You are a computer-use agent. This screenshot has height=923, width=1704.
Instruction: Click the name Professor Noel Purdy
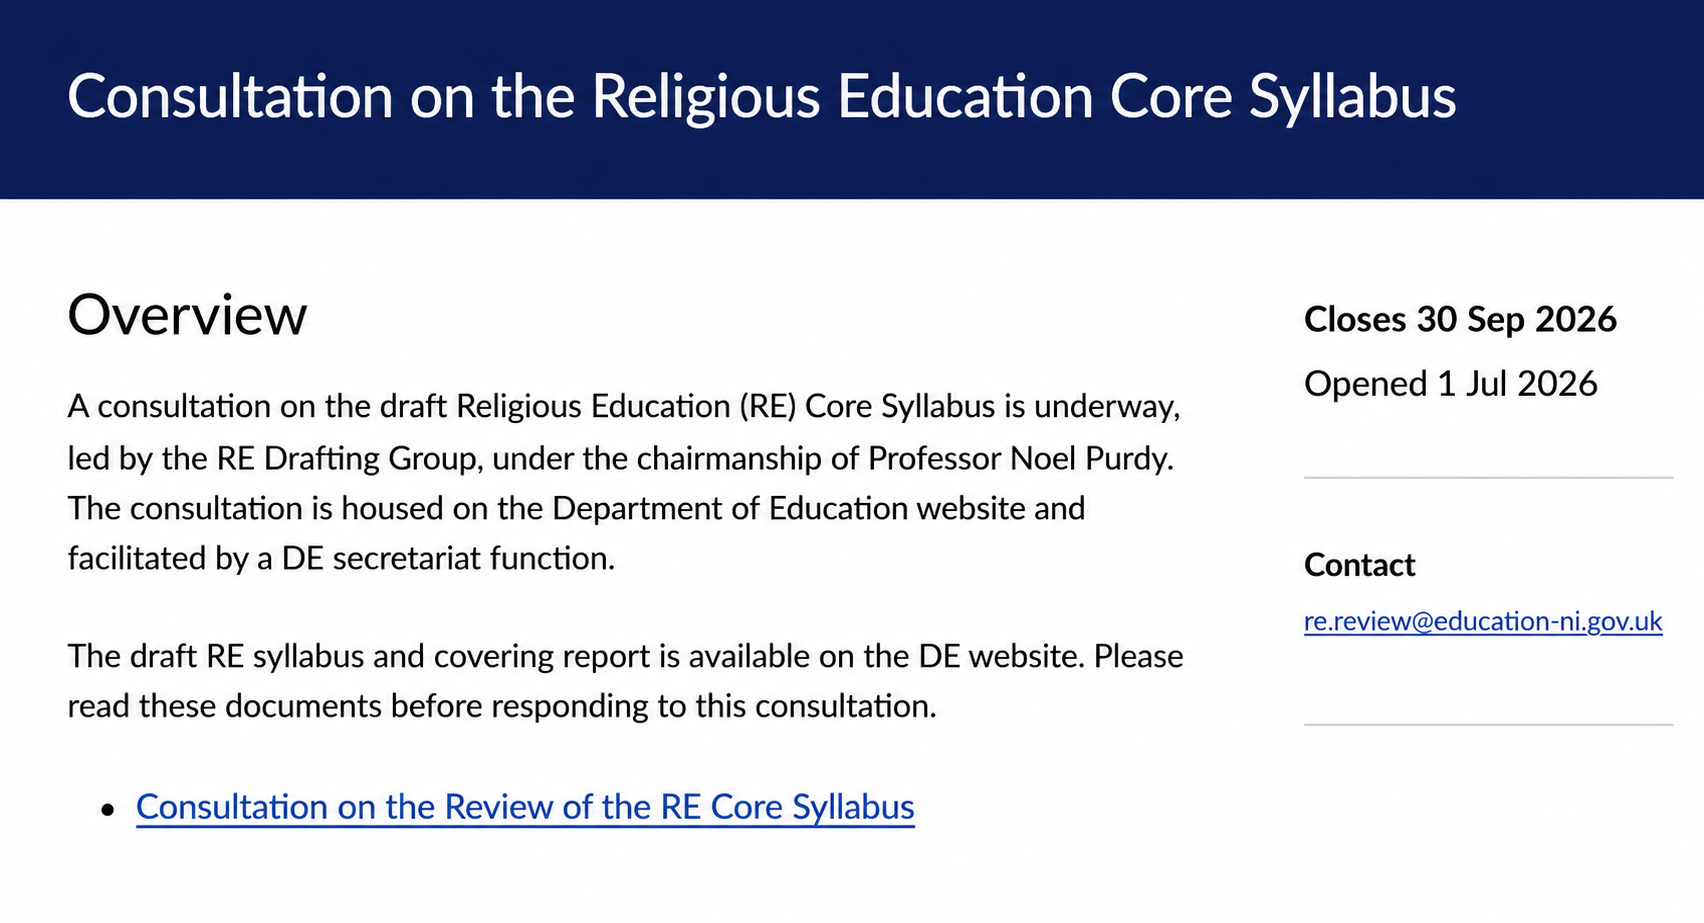pos(1019,458)
